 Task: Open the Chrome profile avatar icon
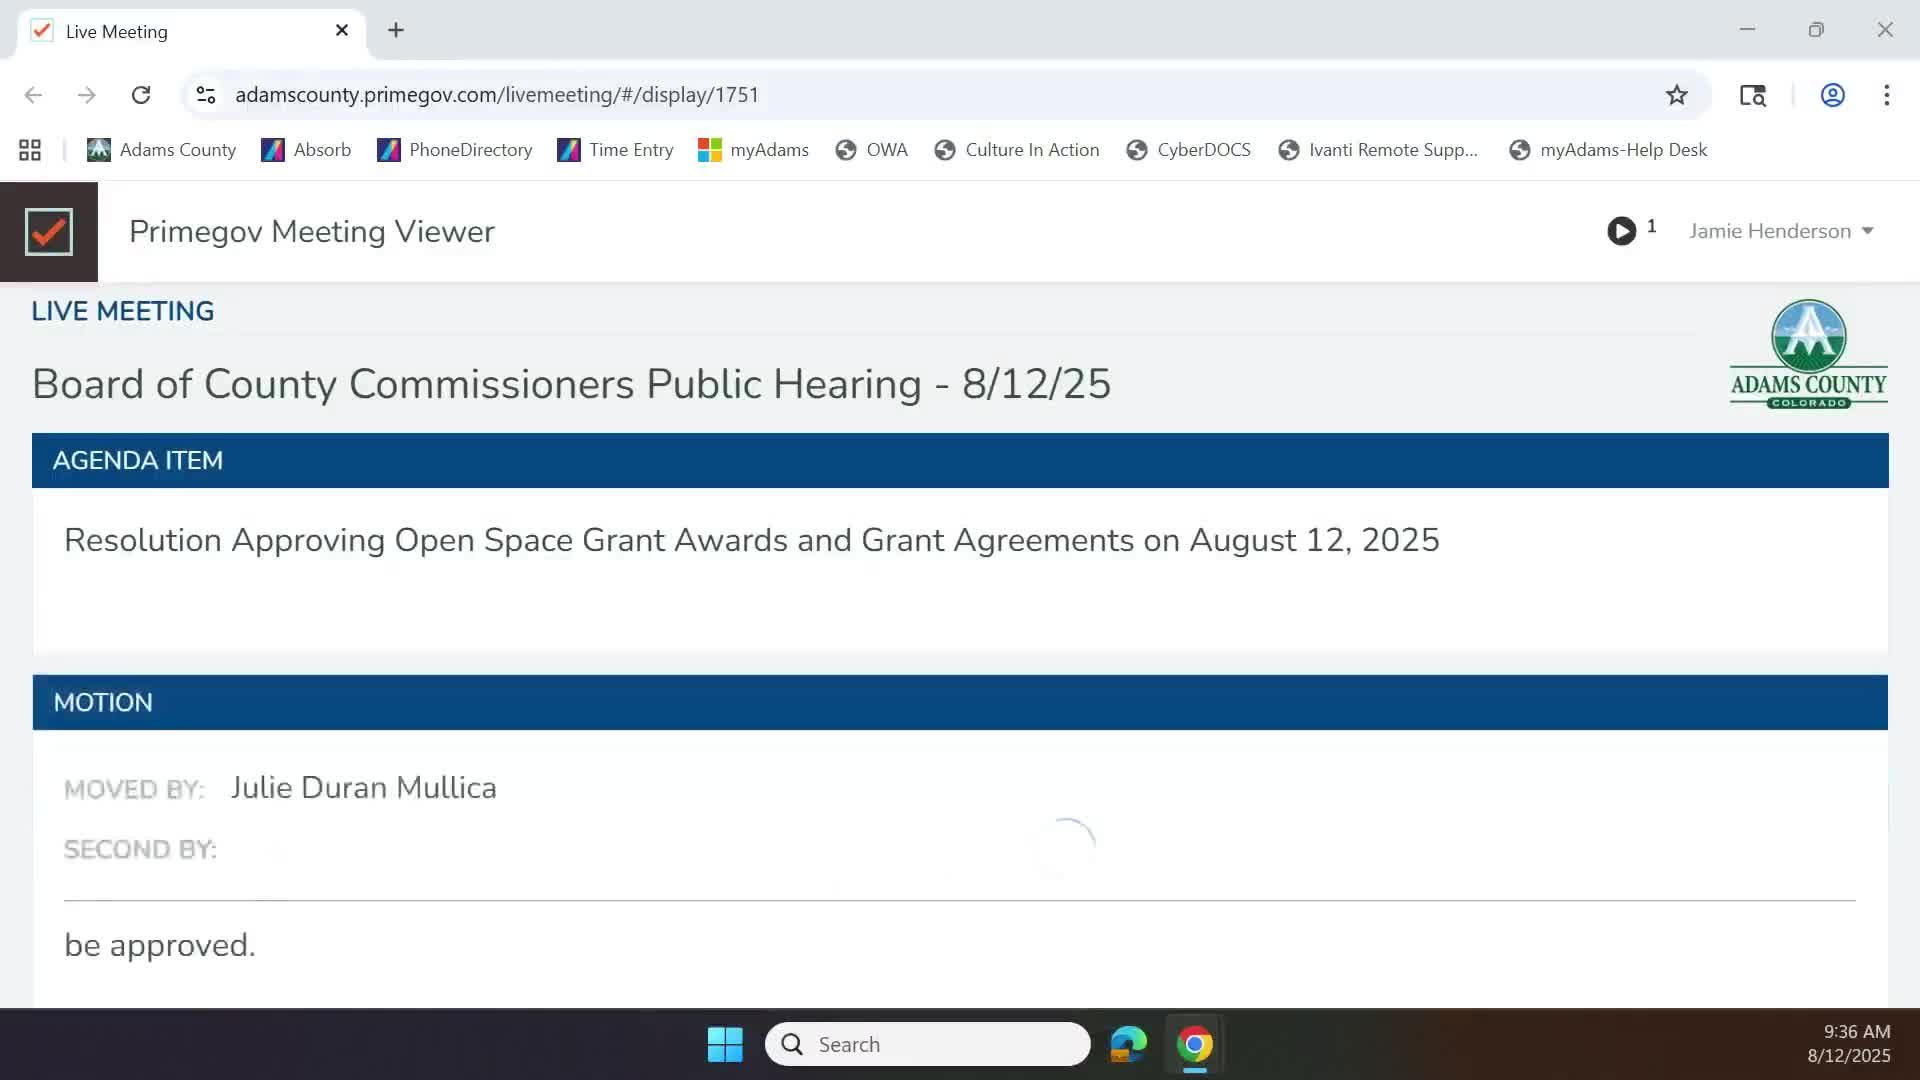coord(1832,95)
